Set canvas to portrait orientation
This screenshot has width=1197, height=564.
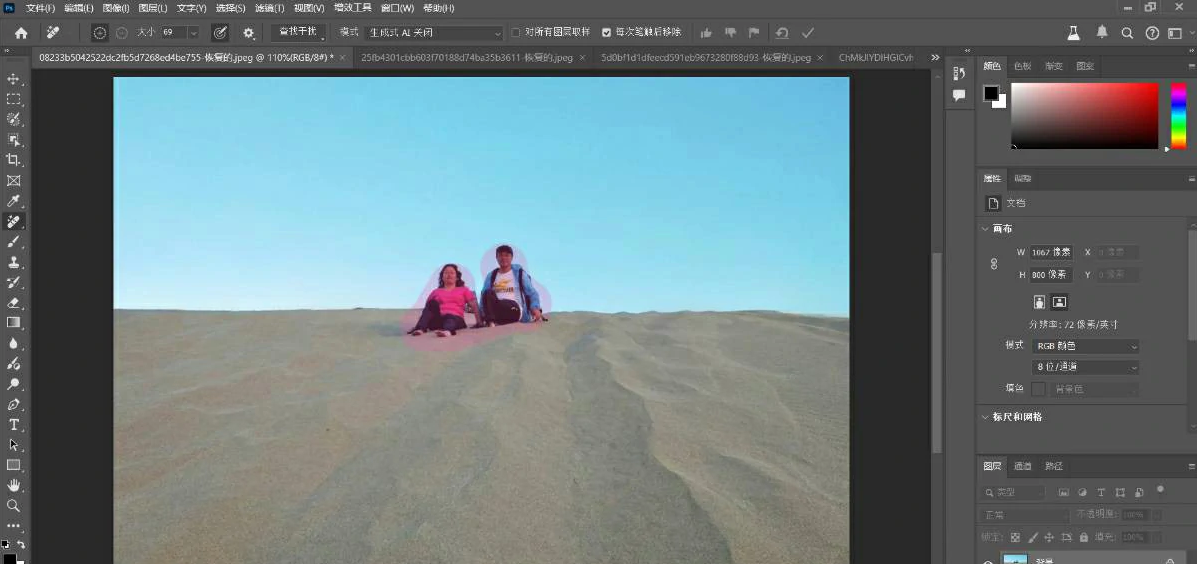point(1040,301)
